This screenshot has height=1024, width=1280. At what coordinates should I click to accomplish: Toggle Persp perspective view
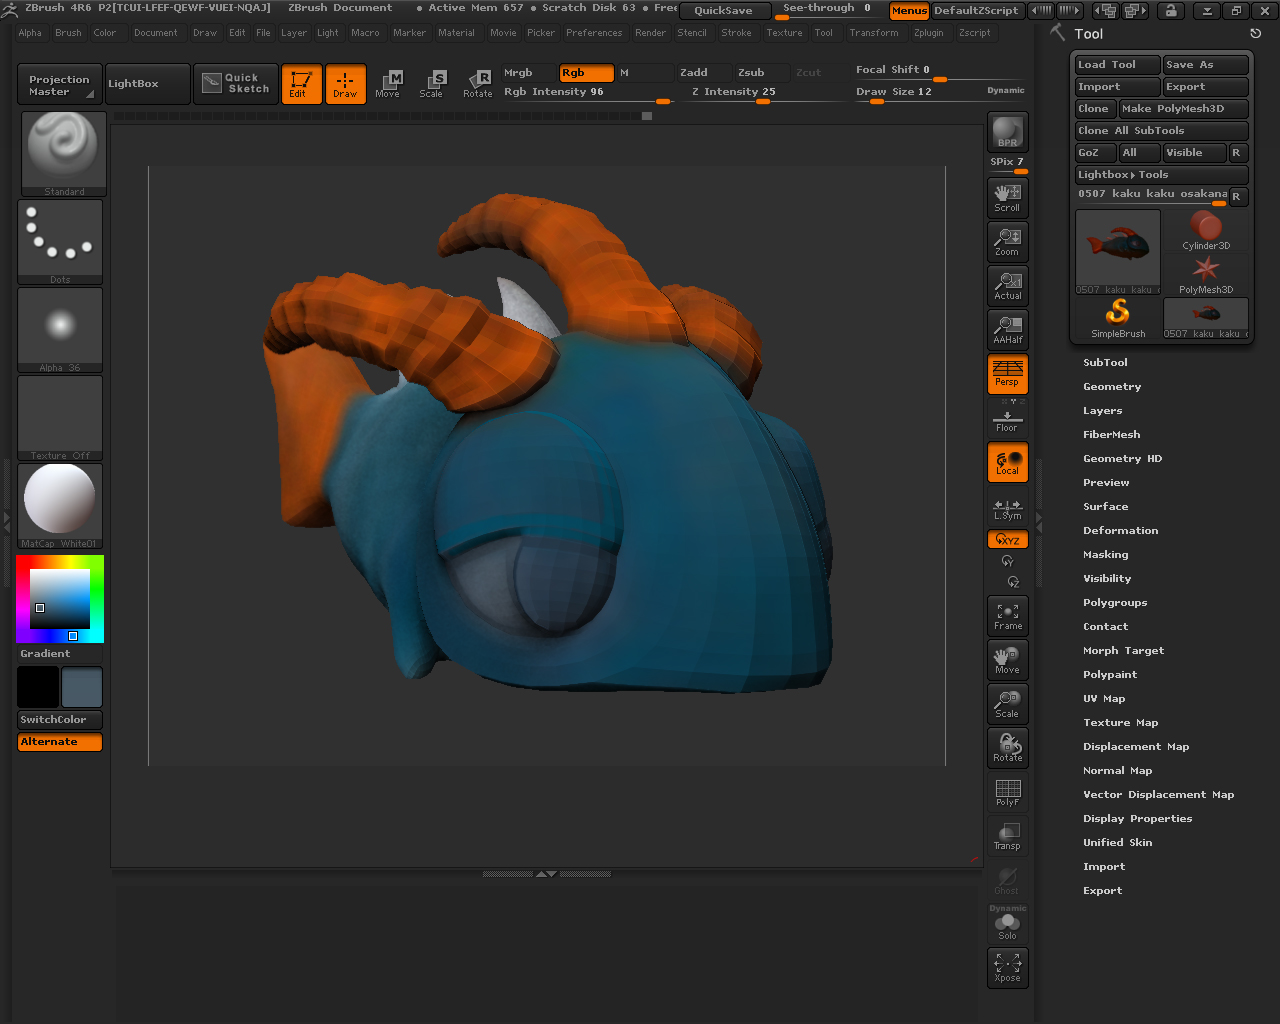pos(1007,373)
